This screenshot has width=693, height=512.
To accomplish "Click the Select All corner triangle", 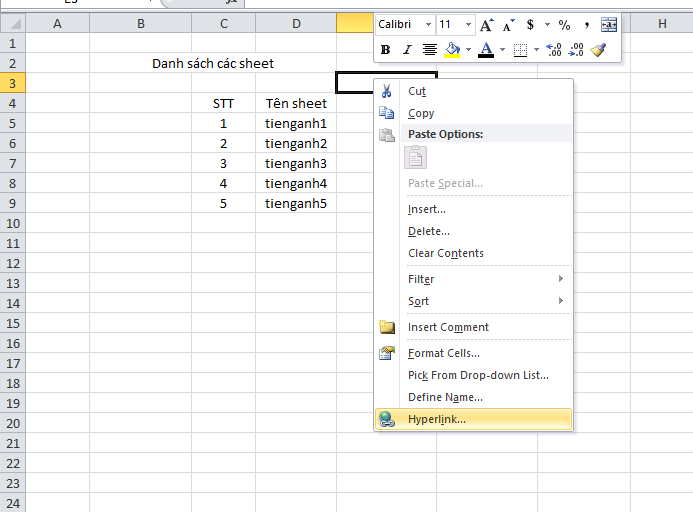I will 13,23.
